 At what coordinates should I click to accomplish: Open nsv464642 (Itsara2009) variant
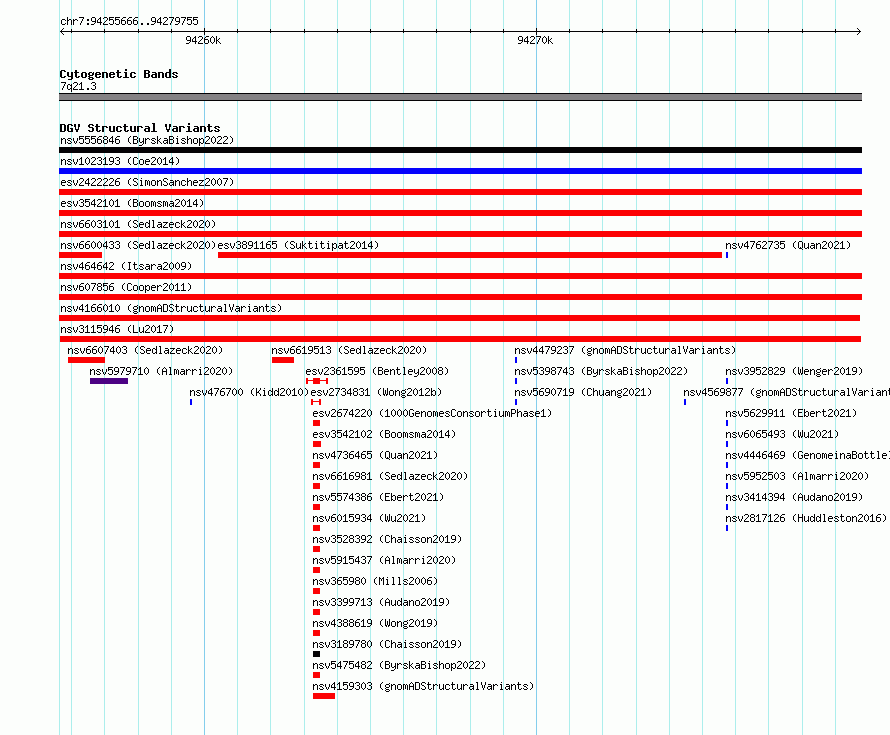point(126,266)
